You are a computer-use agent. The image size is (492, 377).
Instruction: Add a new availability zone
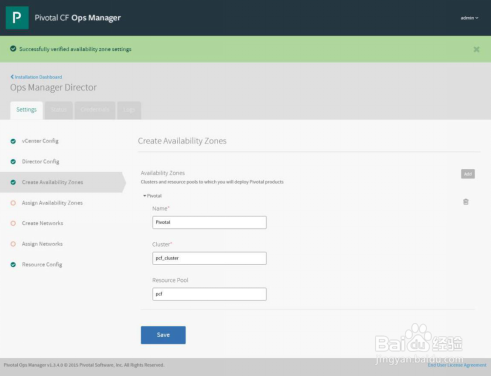click(x=468, y=174)
